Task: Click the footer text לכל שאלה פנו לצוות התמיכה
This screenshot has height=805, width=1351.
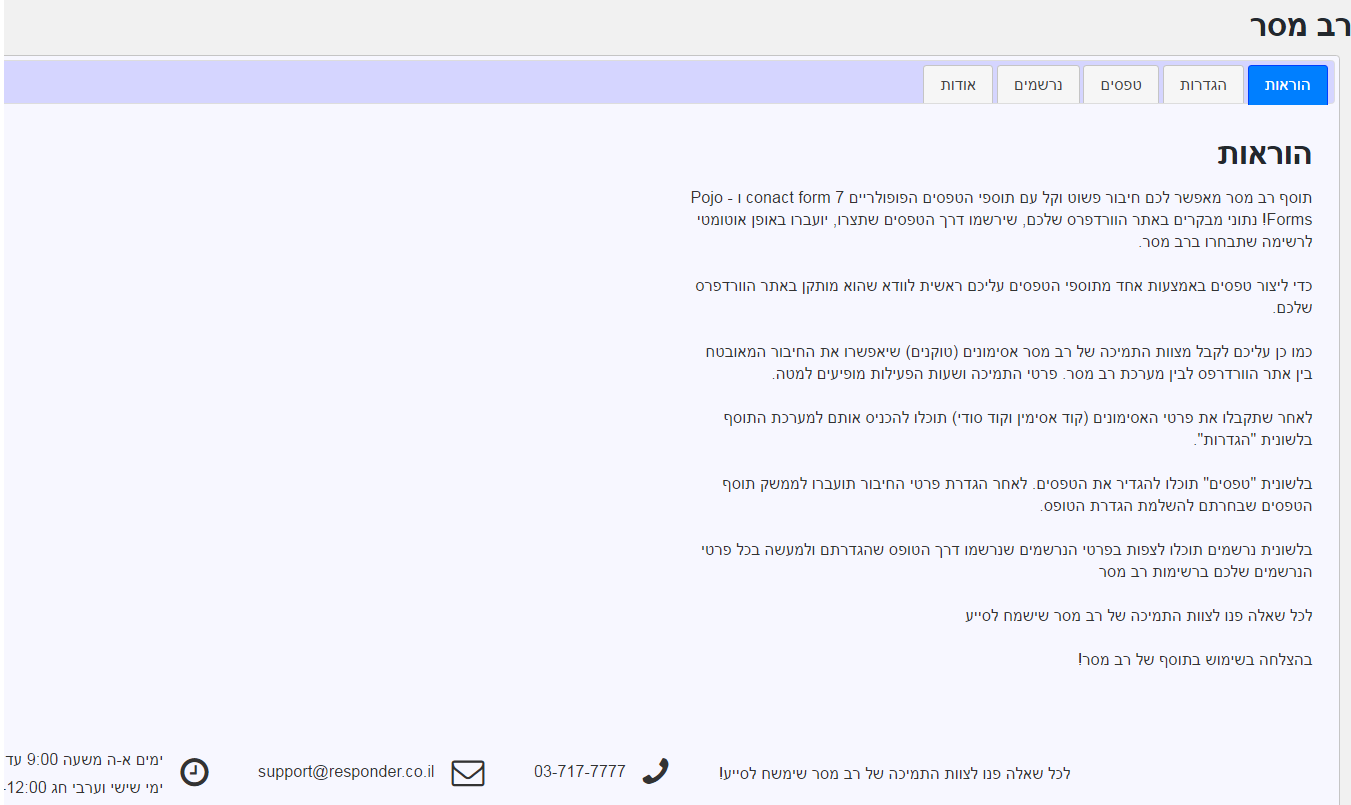Action: pos(895,774)
